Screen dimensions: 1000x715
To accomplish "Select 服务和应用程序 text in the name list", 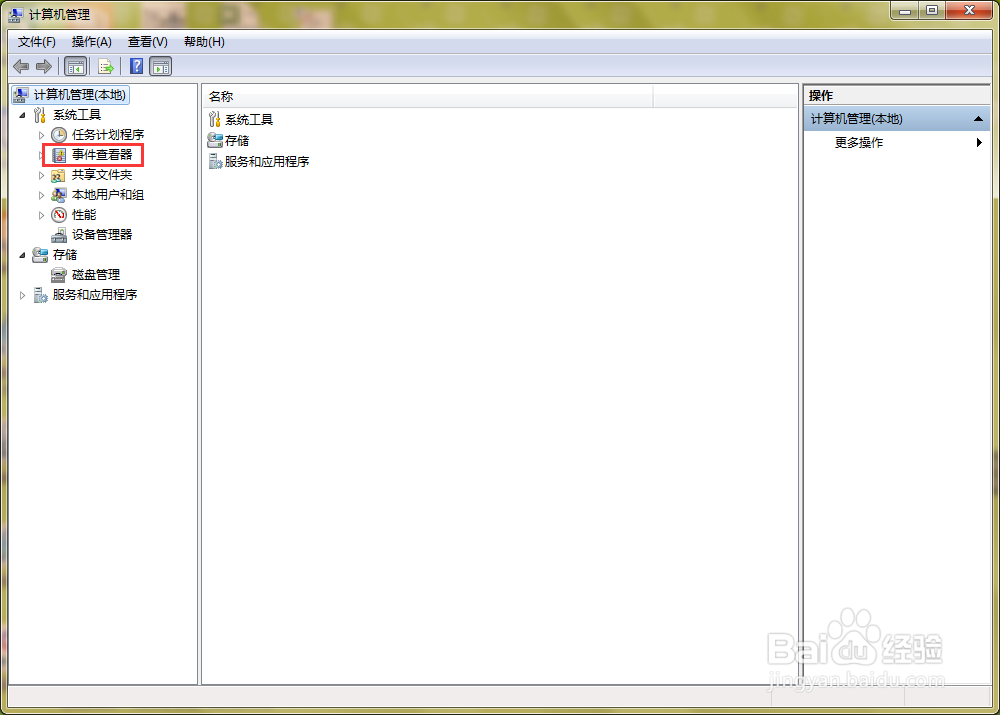I will [x=267, y=161].
